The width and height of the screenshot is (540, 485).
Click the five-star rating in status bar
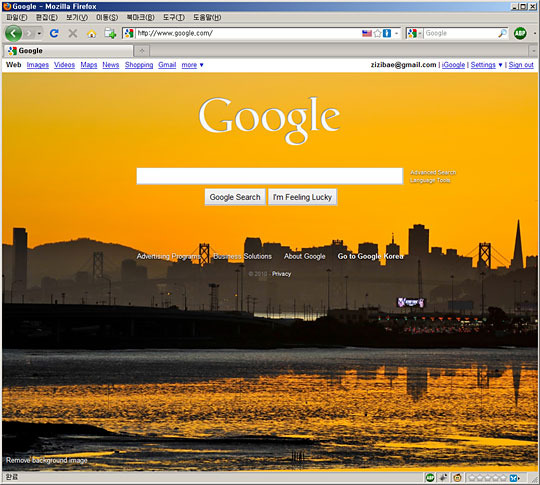click(487, 478)
